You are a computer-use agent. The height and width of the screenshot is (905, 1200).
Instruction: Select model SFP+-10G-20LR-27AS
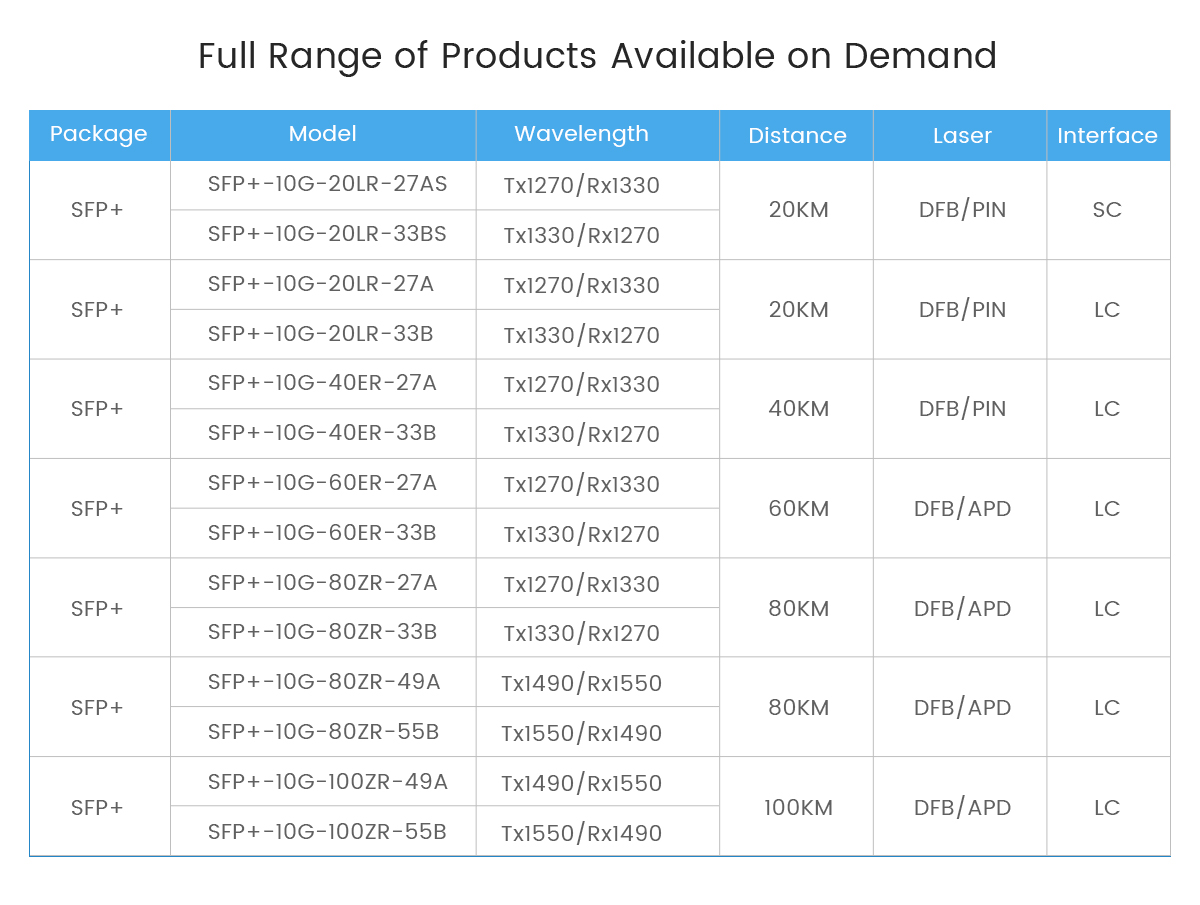[x=327, y=185]
